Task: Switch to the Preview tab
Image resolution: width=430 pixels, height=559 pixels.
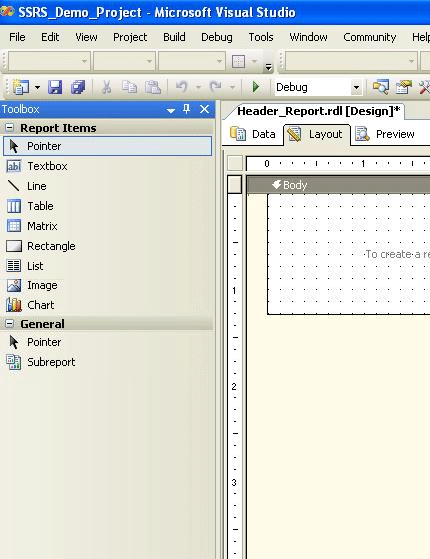Action: click(x=386, y=134)
